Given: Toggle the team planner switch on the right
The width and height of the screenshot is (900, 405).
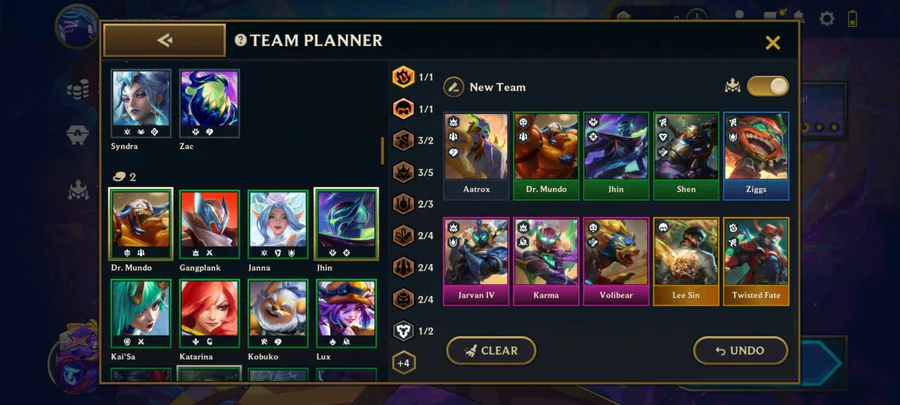Looking at the screenshot, I should (x=767, y=86).
